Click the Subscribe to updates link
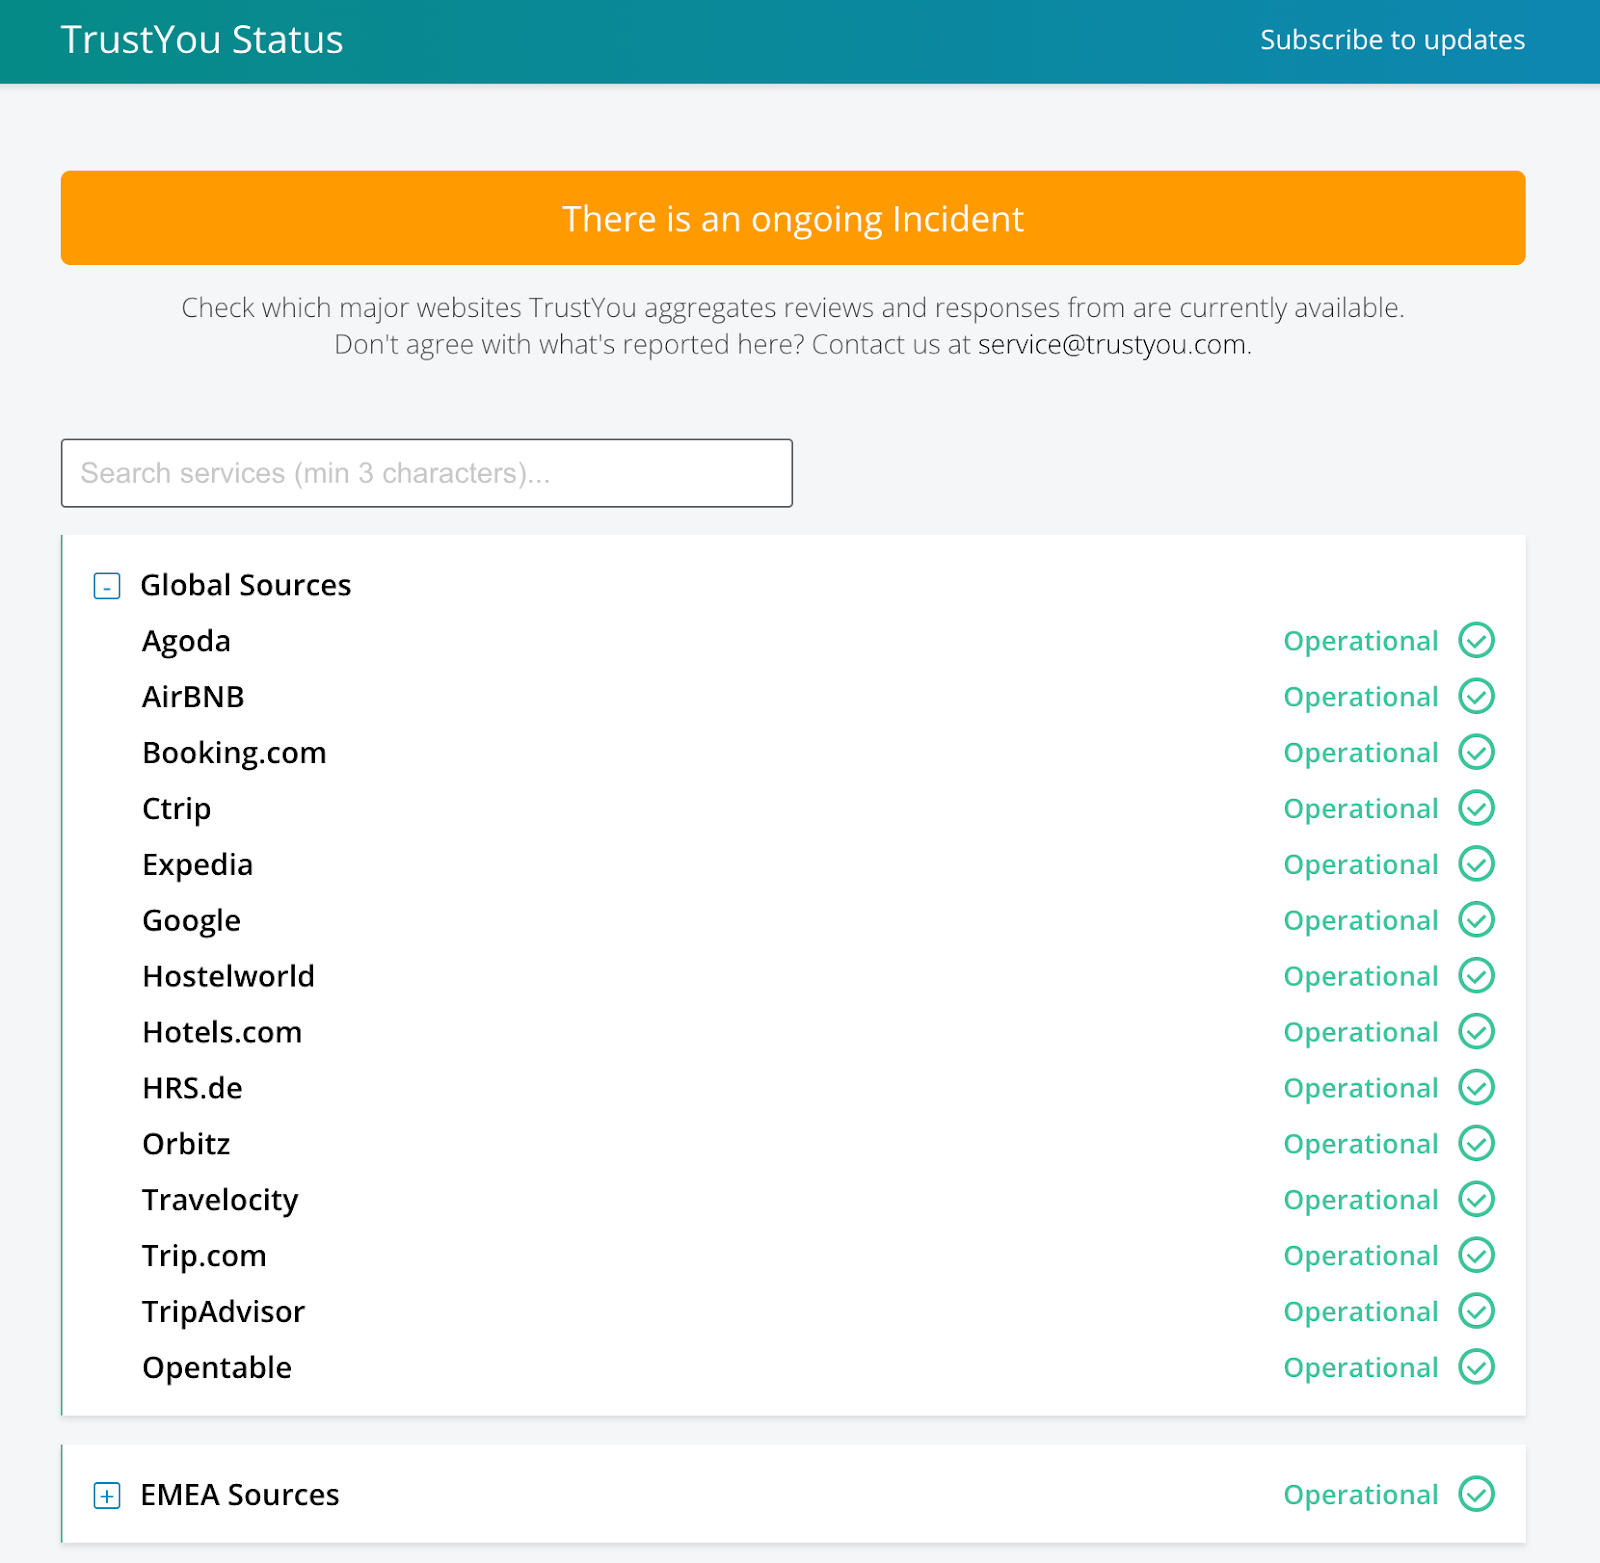1600x1563 pixels. pos(1392,40)
